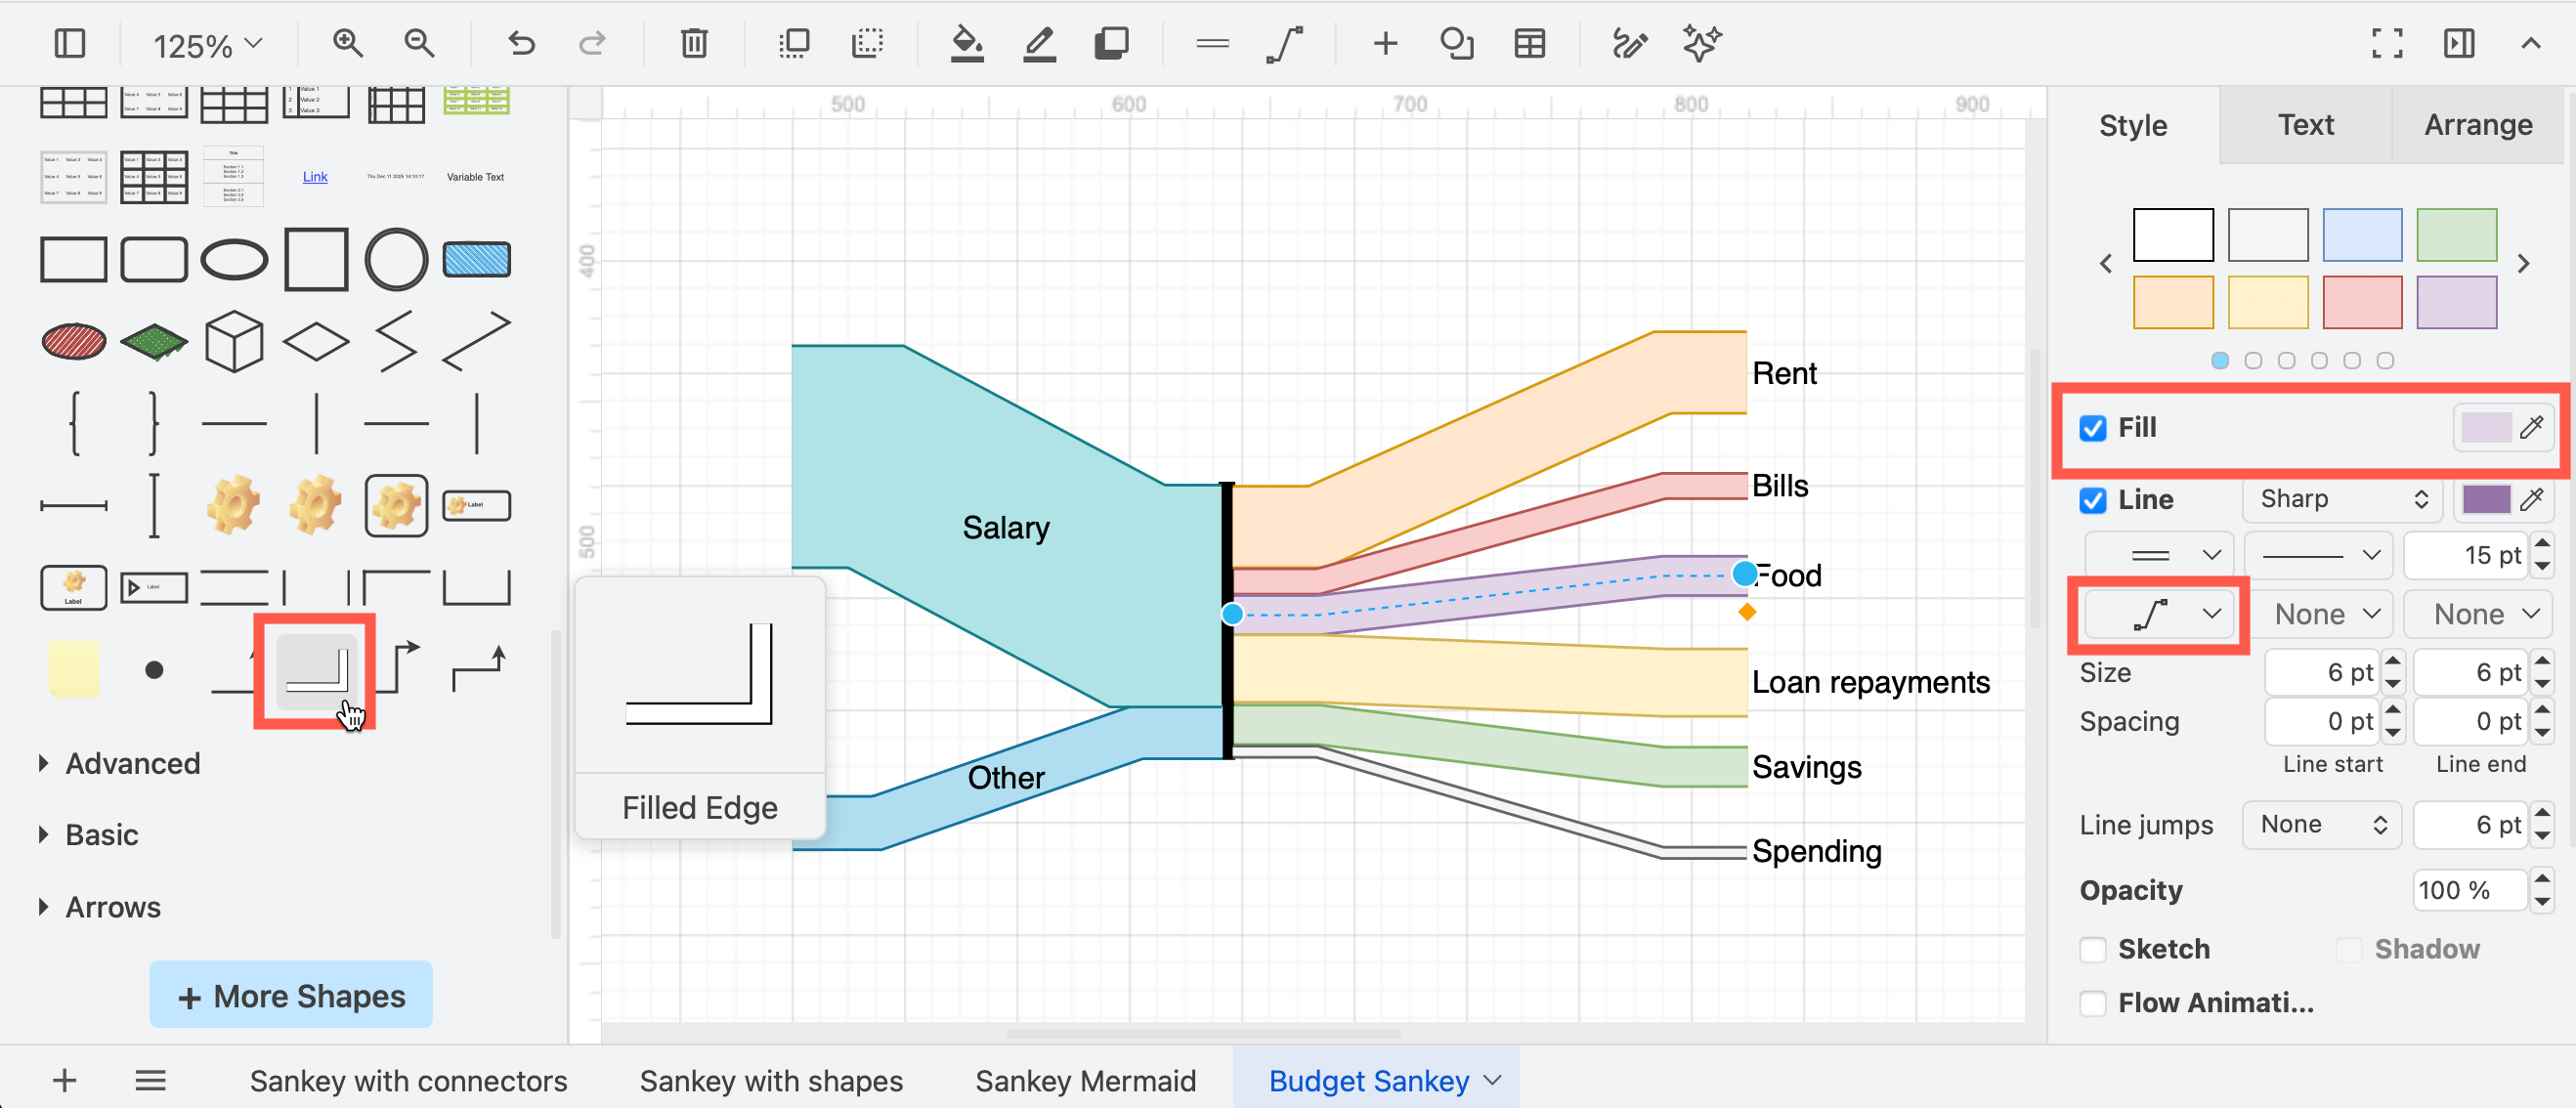2576x1108 pixels.
Task: Activate the Zoom In tool
Action: point(347,43)
